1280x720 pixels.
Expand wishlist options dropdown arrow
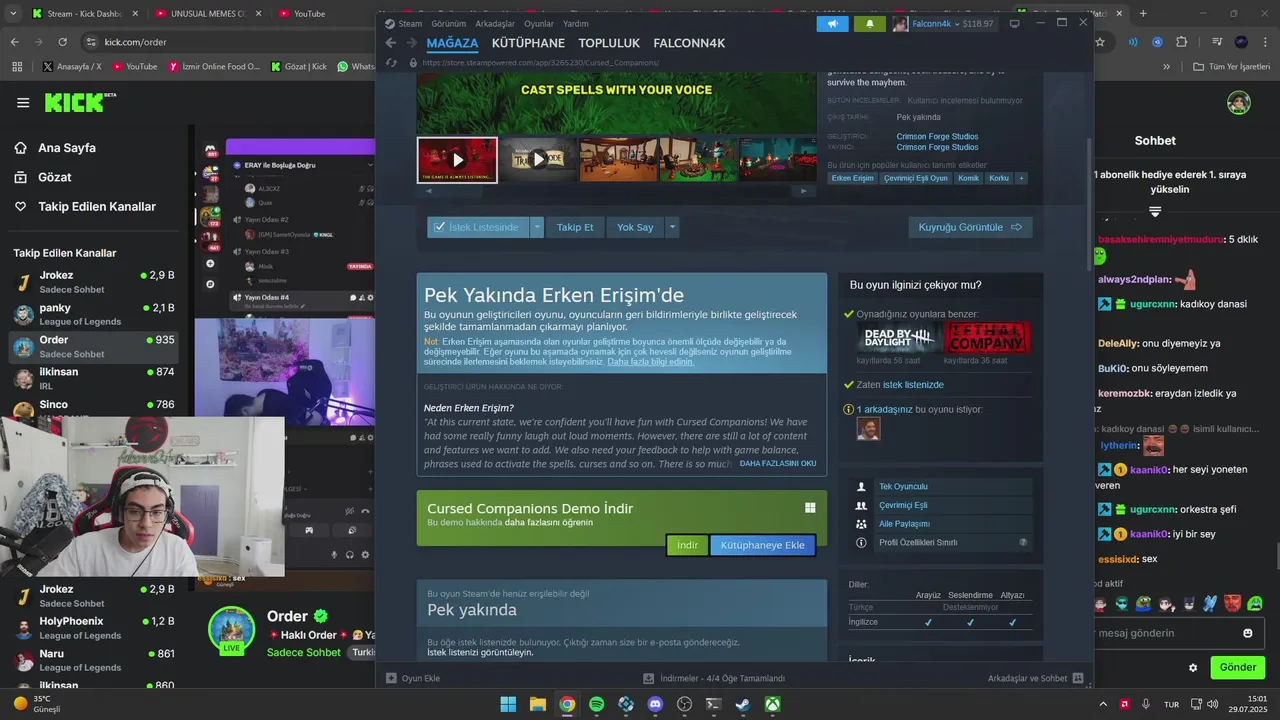tap(537, 227)
